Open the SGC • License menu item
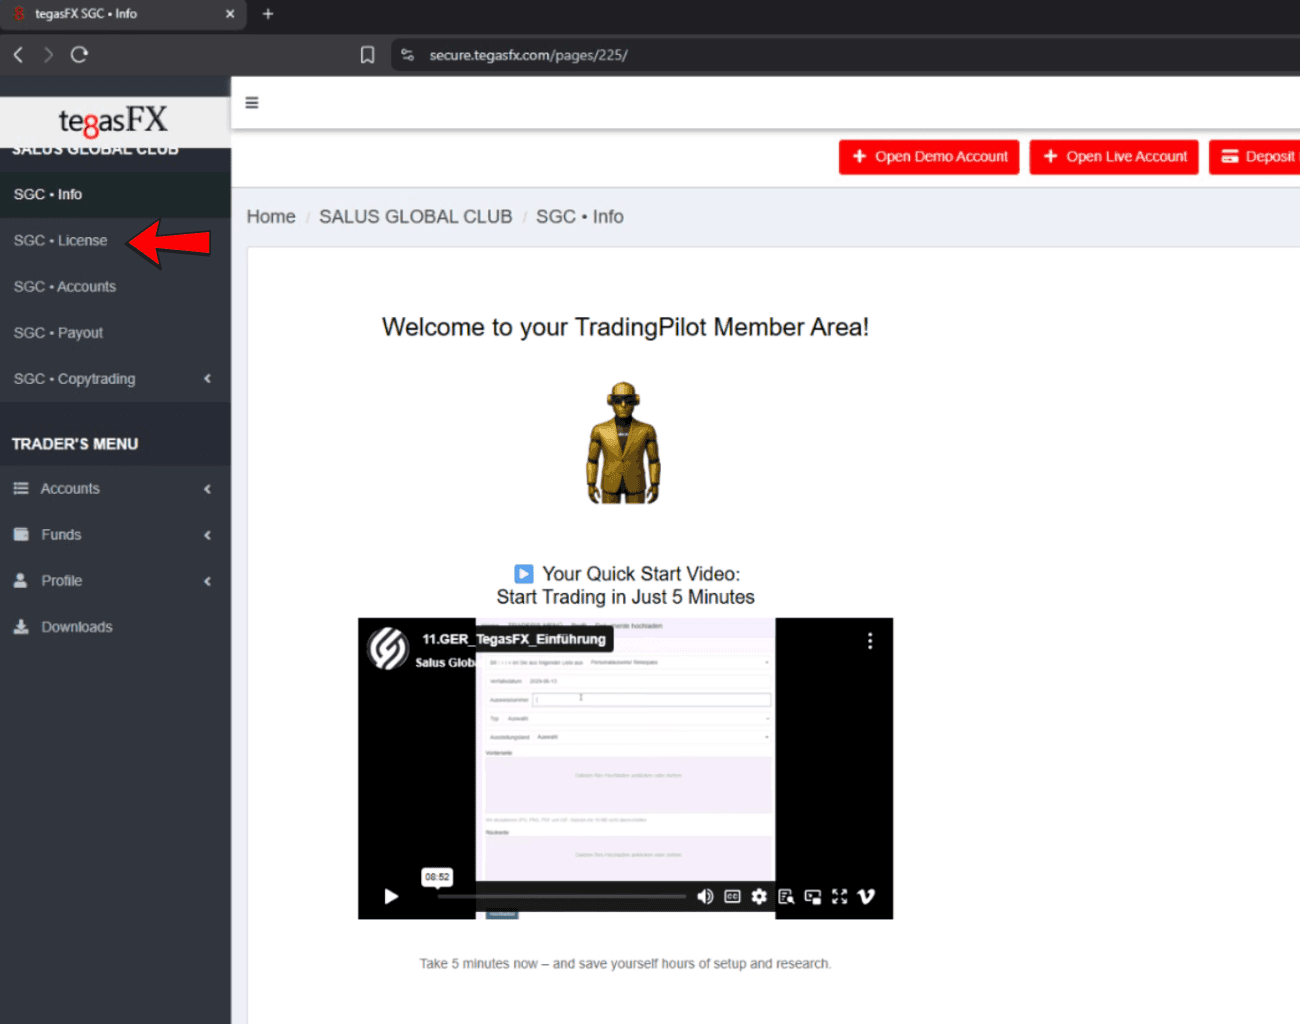1300x1024 pixels. click(115, 240)
